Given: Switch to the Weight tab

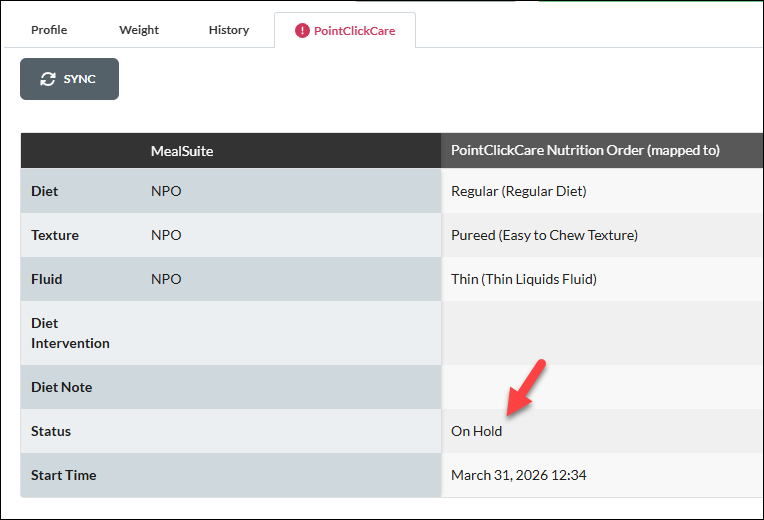Looking at the screenshot, I should click(x=139, y=30).
